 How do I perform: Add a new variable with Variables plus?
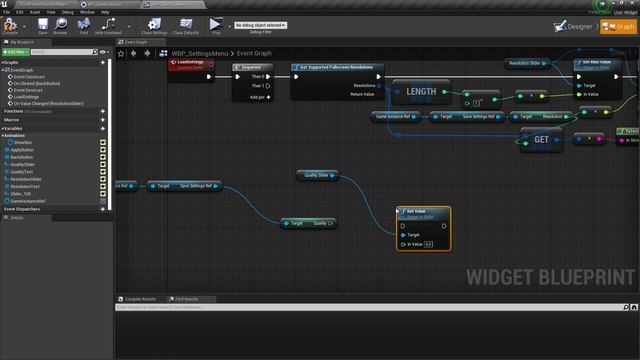[x=103, y=128]
